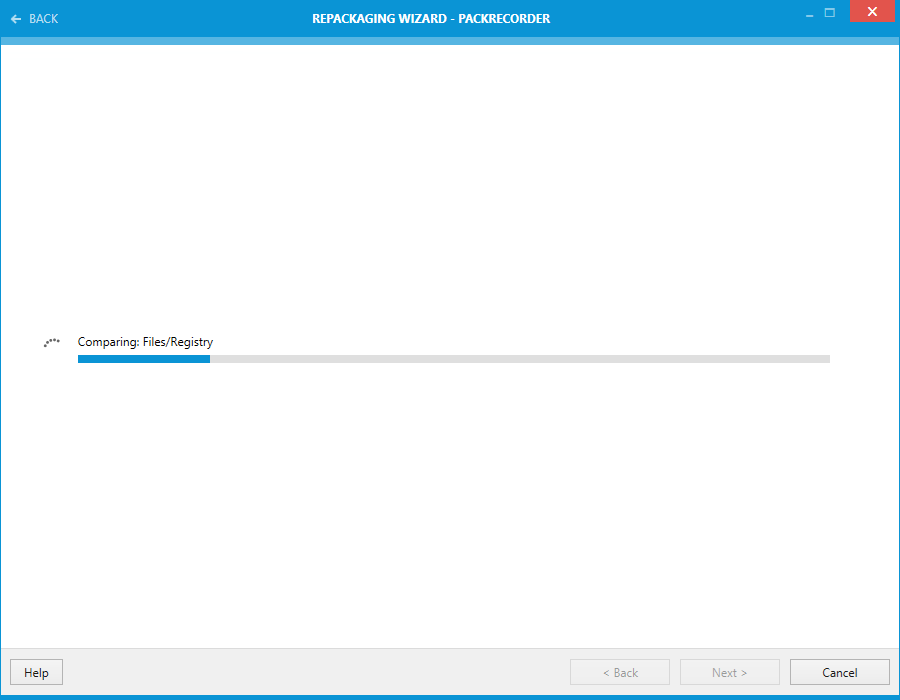The image size is (900, 700).
Task: Click the back arrow icon in the title bar
Action: coord(15,18)
